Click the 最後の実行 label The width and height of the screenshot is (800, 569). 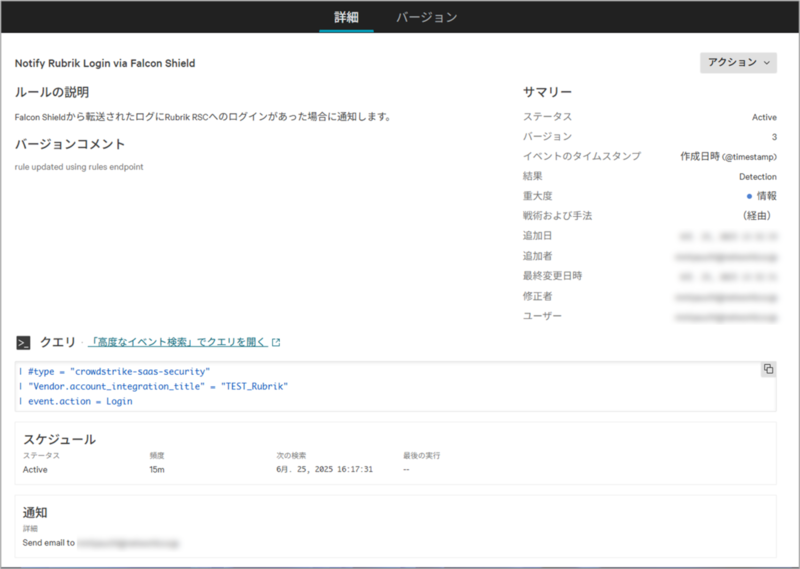(421, 455)
